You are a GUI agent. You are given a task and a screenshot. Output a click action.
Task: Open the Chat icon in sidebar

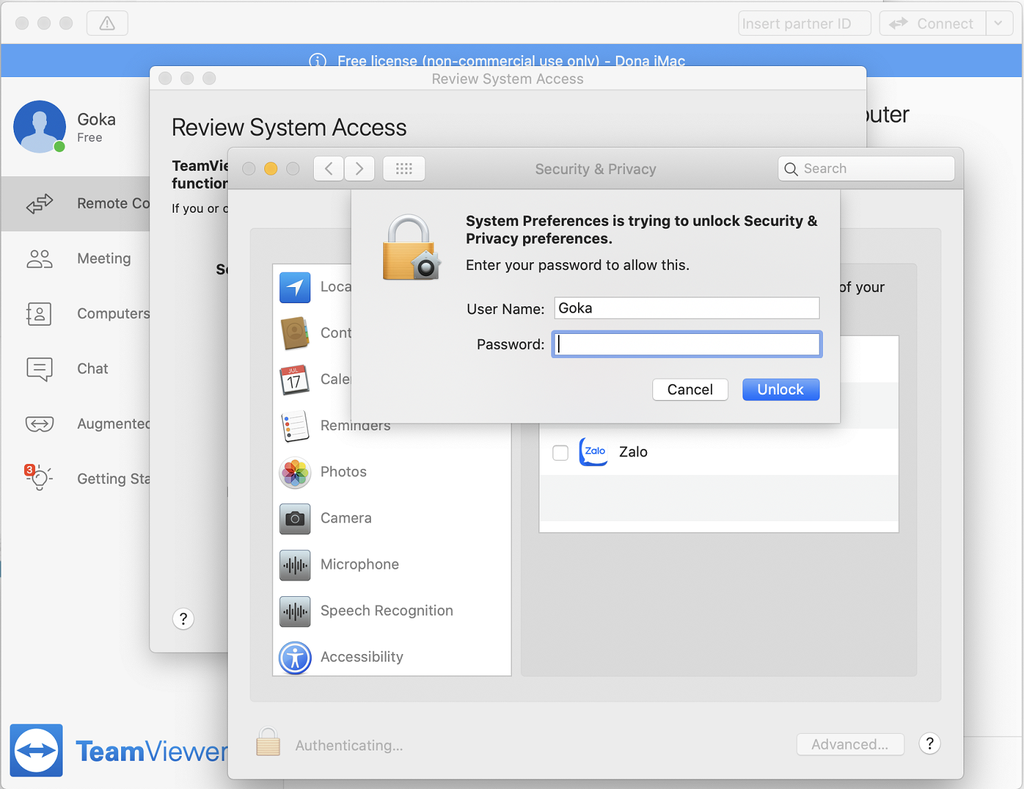(x=40, y=369)
